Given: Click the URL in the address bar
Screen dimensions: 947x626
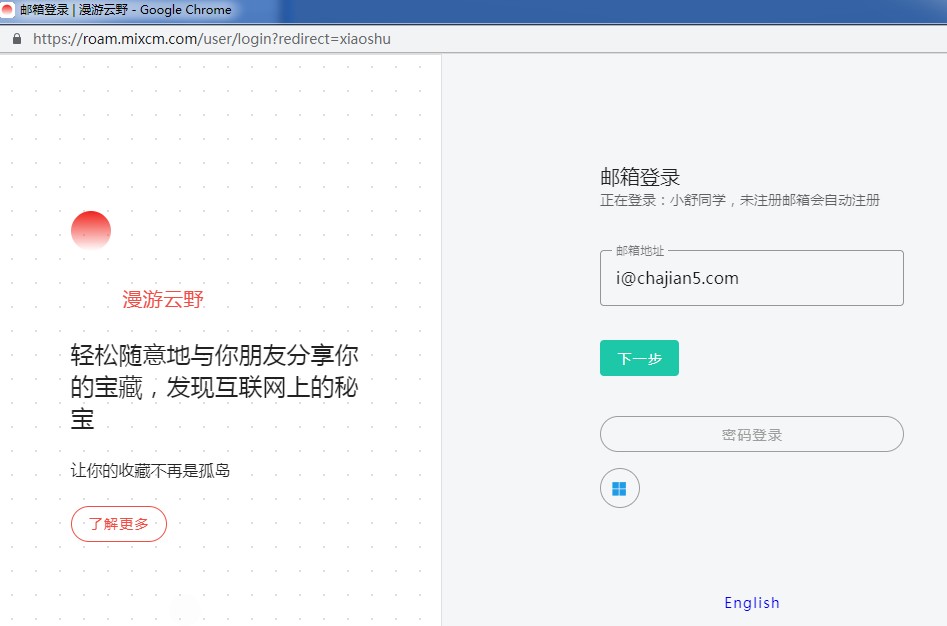Looking at the screenshot, I should [212, 39].
